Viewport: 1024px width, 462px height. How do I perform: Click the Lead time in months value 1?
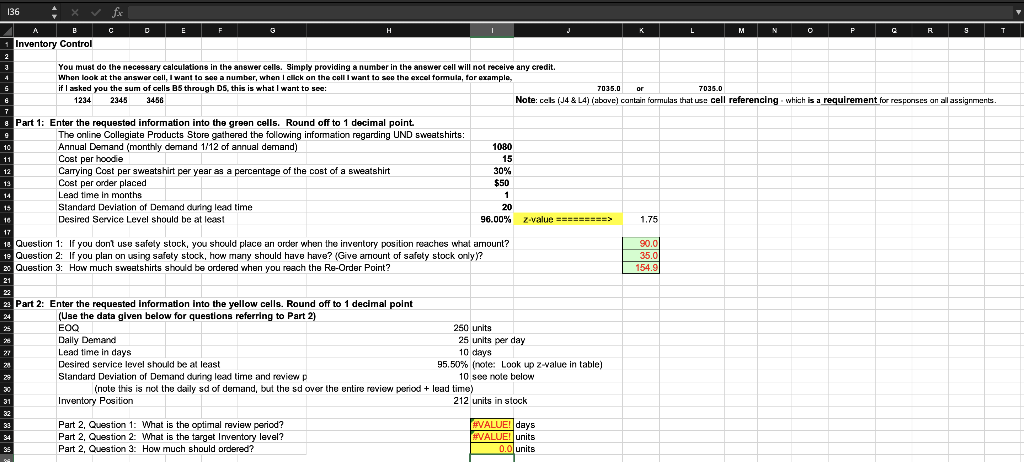pyautogui.click(x=492, y=195)
